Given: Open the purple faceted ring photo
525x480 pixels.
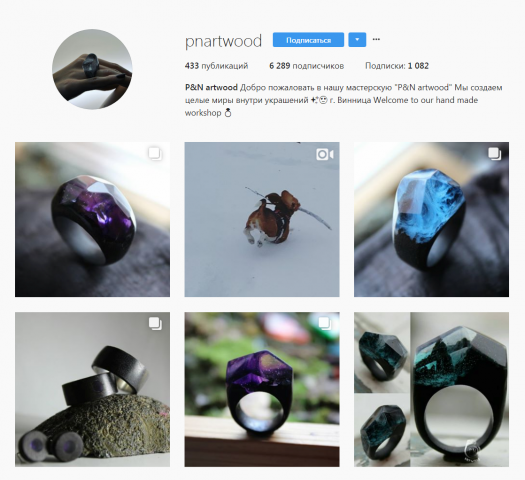Looking at the screenshot, I should coord(92,219).
